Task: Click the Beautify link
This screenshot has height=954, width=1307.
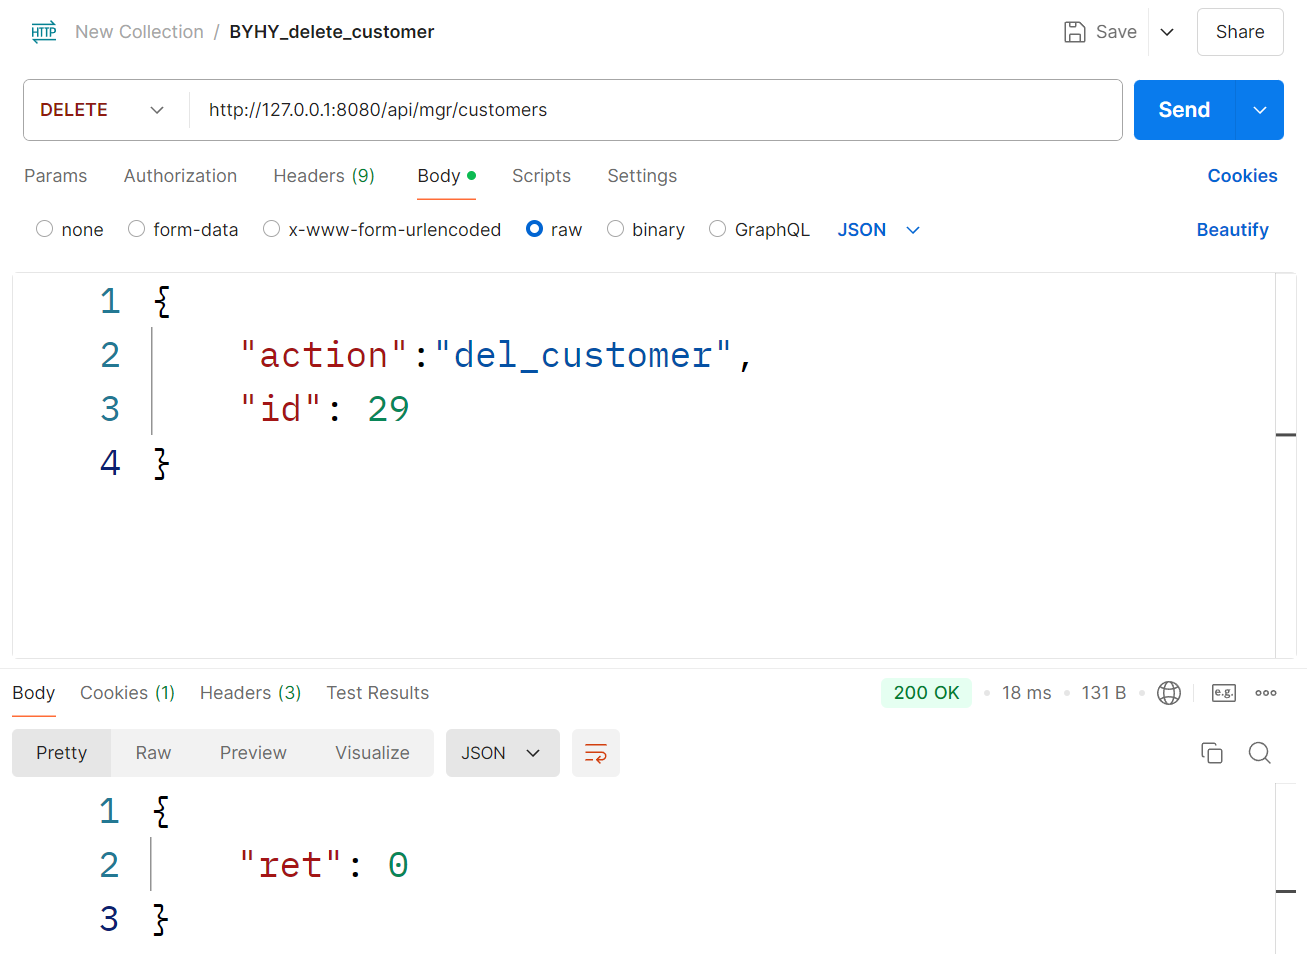Action: (1232, 230)
